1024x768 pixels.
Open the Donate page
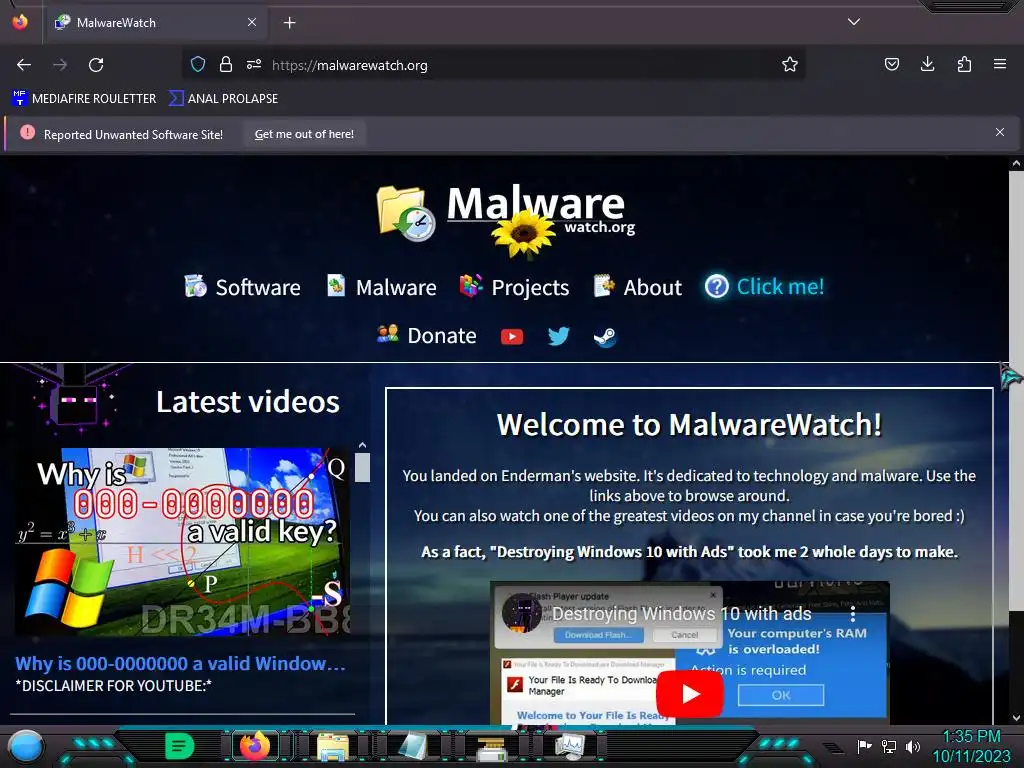click(x=426, y=336)
